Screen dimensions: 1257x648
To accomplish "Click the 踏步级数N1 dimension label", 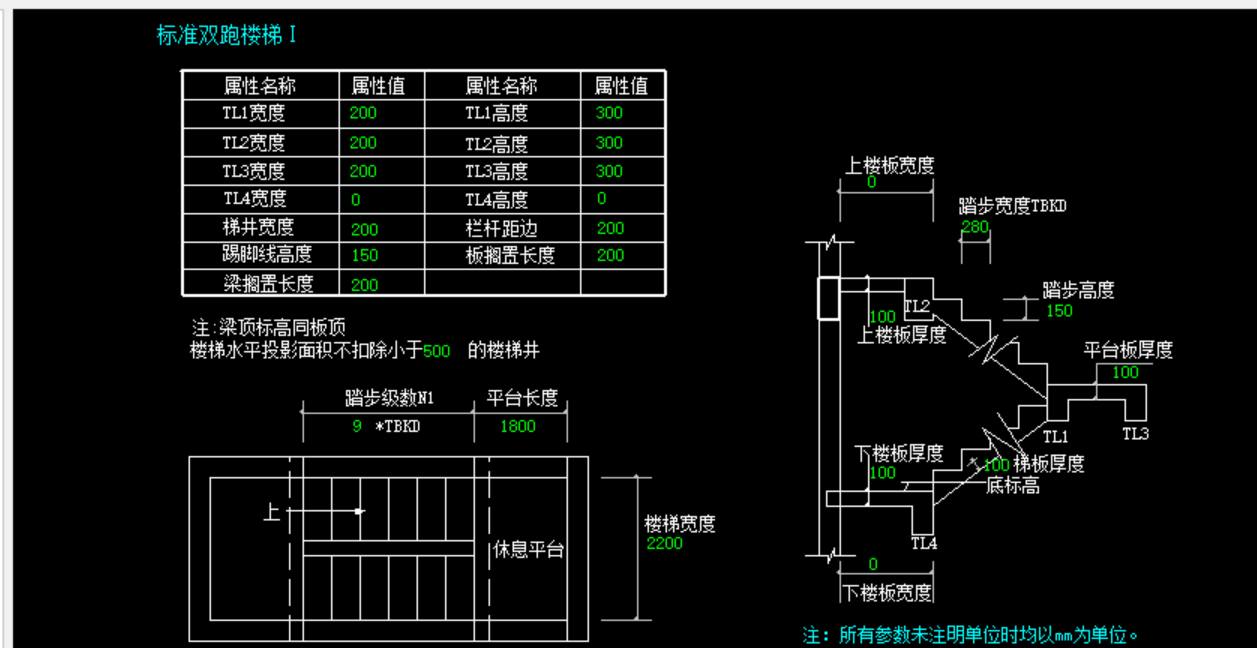I will tap(389, 398).
